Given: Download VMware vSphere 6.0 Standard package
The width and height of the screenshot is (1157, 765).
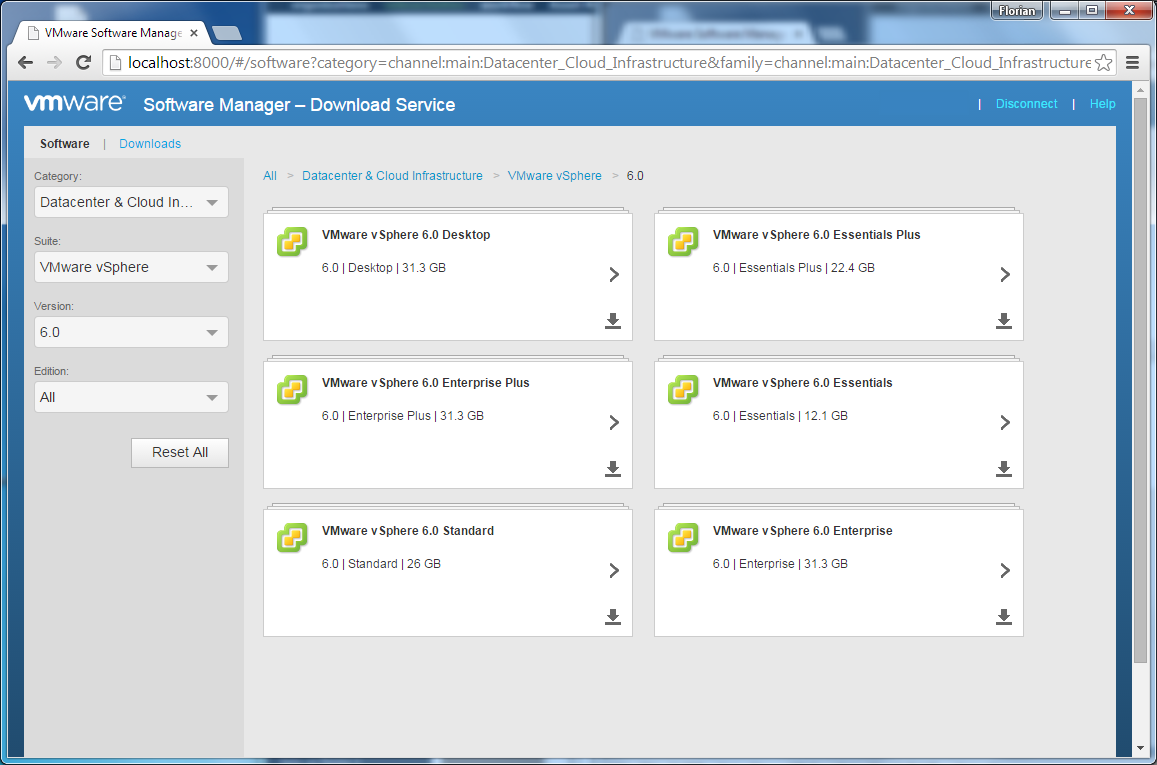Looking at the screenshot, I should [x=612, y=617].
